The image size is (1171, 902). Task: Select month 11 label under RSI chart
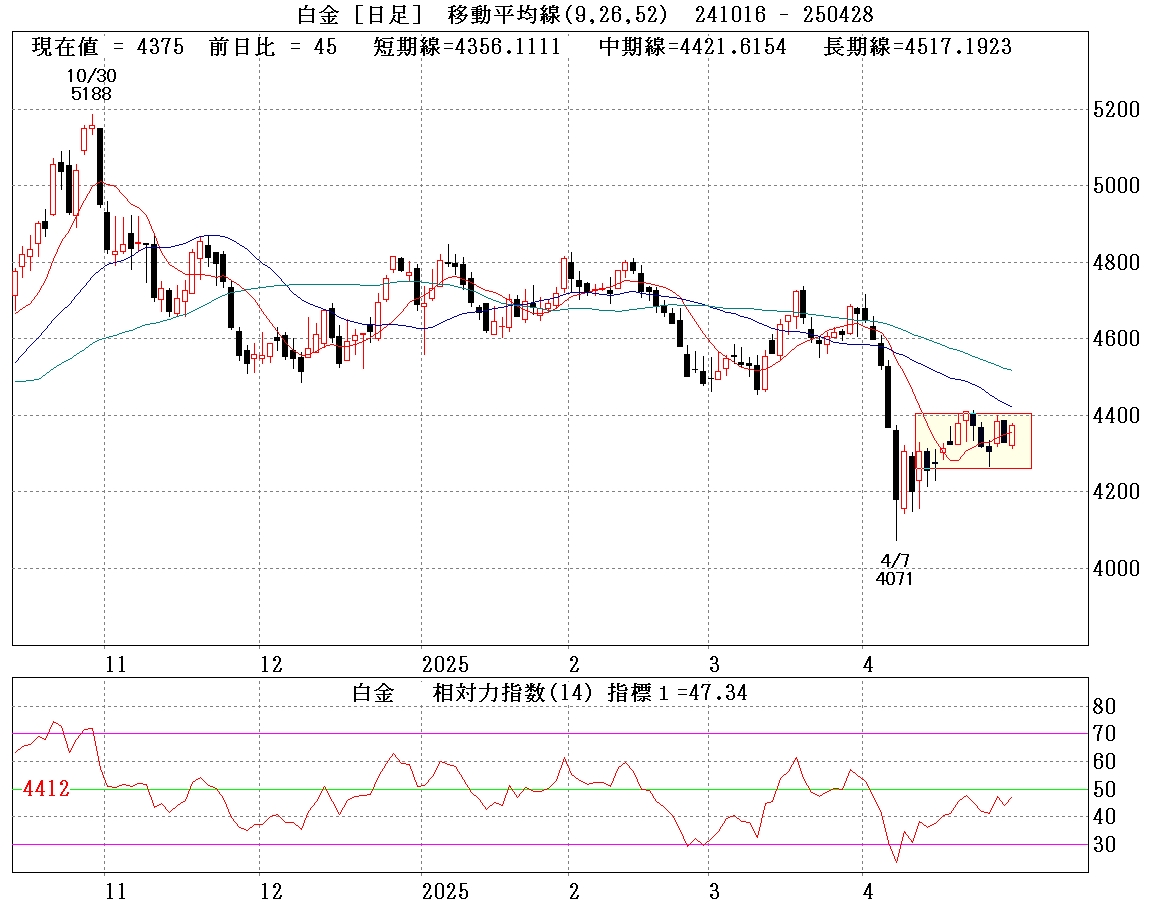[x=116, y=891]
